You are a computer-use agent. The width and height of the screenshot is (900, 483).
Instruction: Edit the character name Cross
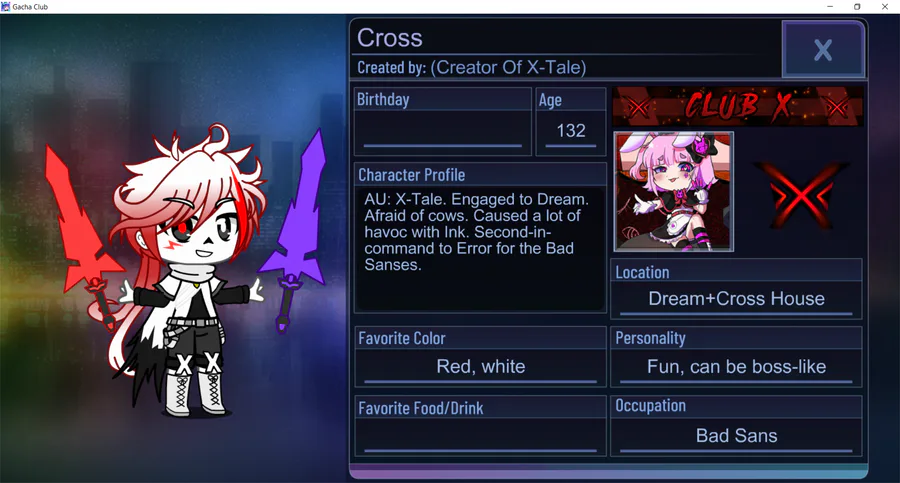390,38
